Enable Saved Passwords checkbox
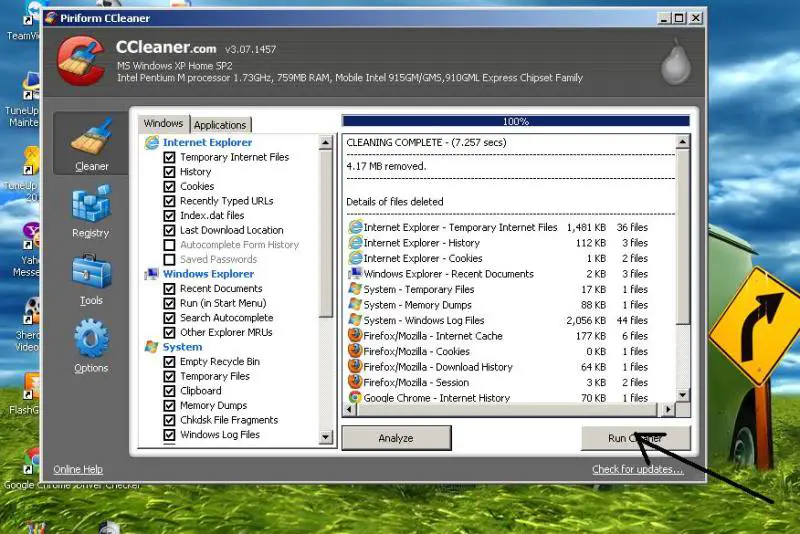The image size is (800, 534). coord(169,260)
